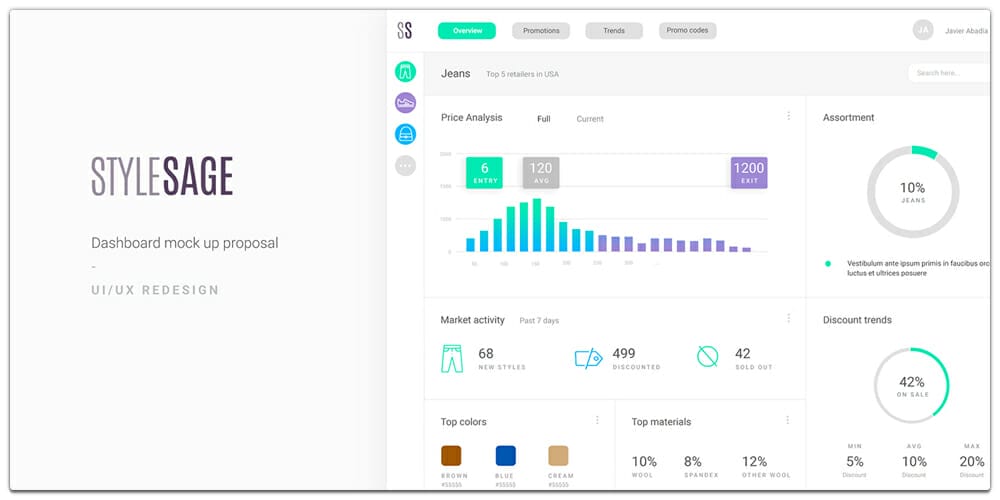Select the blue color swatch
This screenshot has width=1000, height=500.
[x=506, y=455]
